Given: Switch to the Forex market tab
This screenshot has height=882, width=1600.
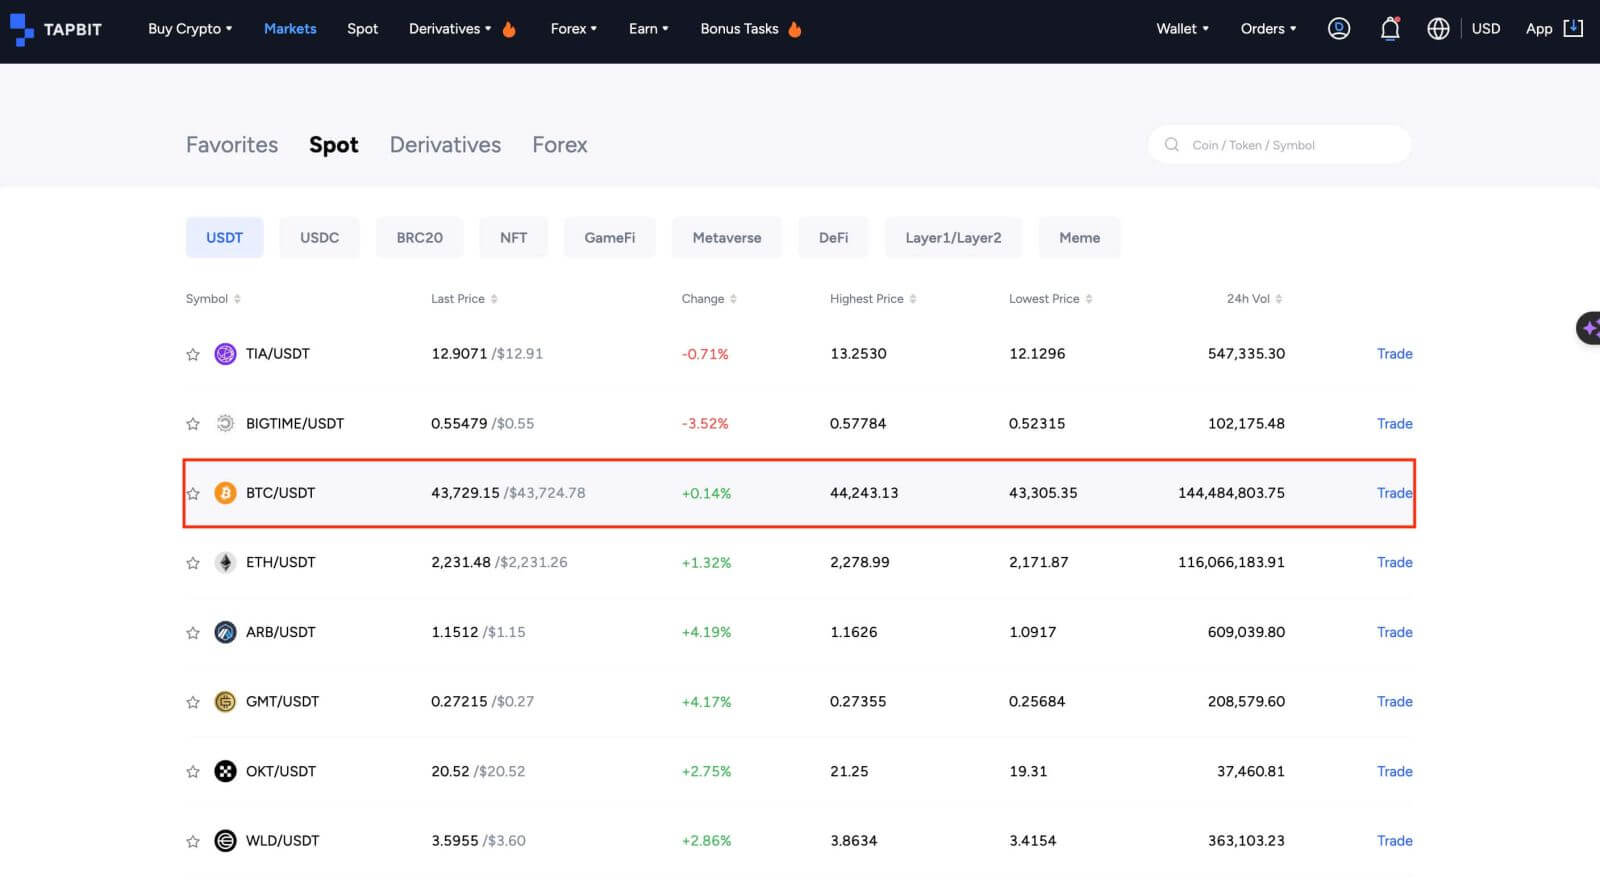Looking at the screenshot, I should pos(560,145).
